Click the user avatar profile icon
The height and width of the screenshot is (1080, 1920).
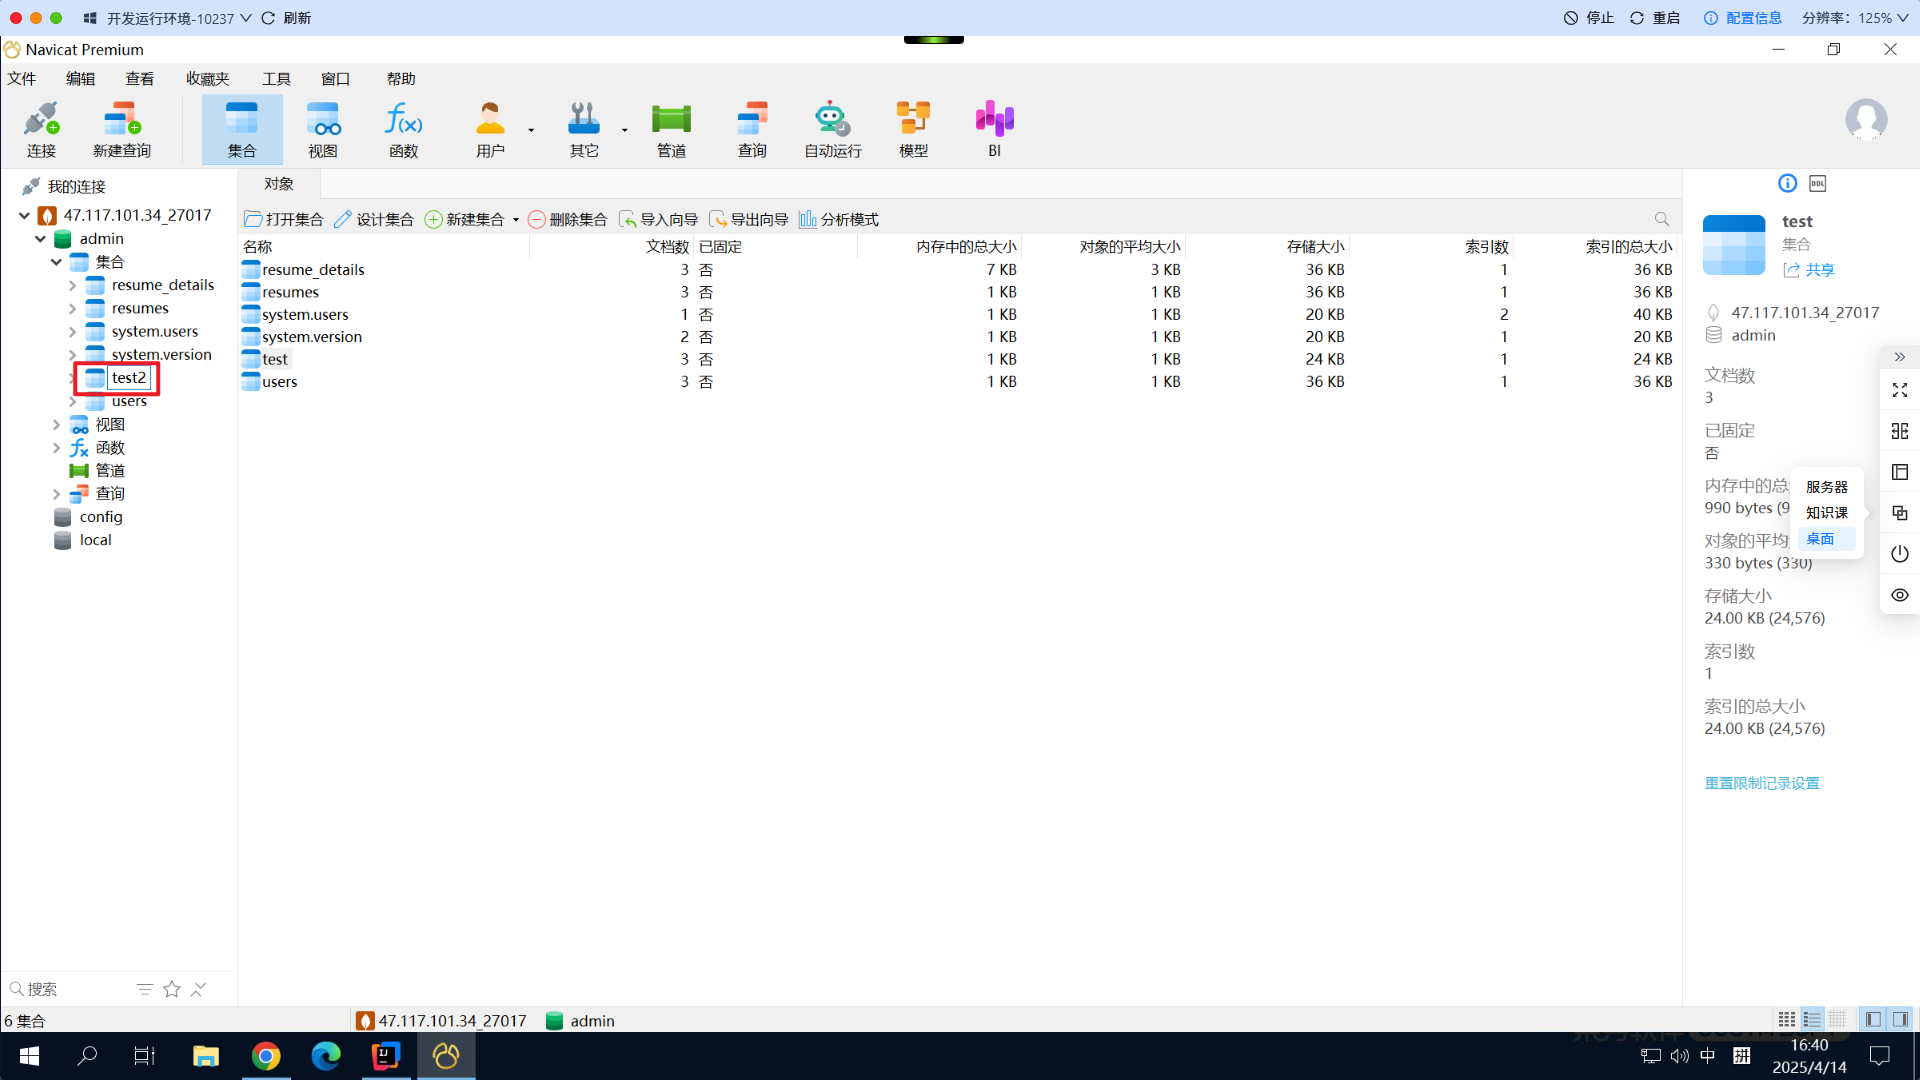(x=1866, y=120)
